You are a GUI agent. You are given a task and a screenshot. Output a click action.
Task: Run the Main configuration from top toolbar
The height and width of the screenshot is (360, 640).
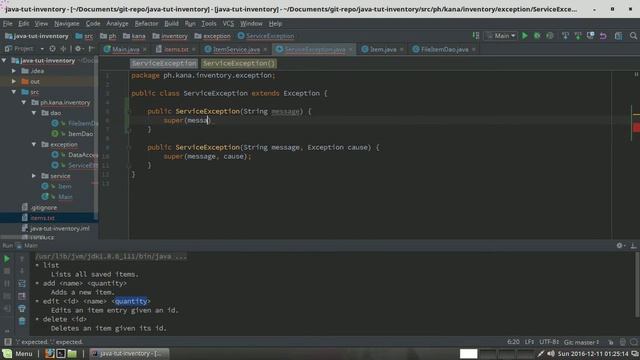point(524,36)
